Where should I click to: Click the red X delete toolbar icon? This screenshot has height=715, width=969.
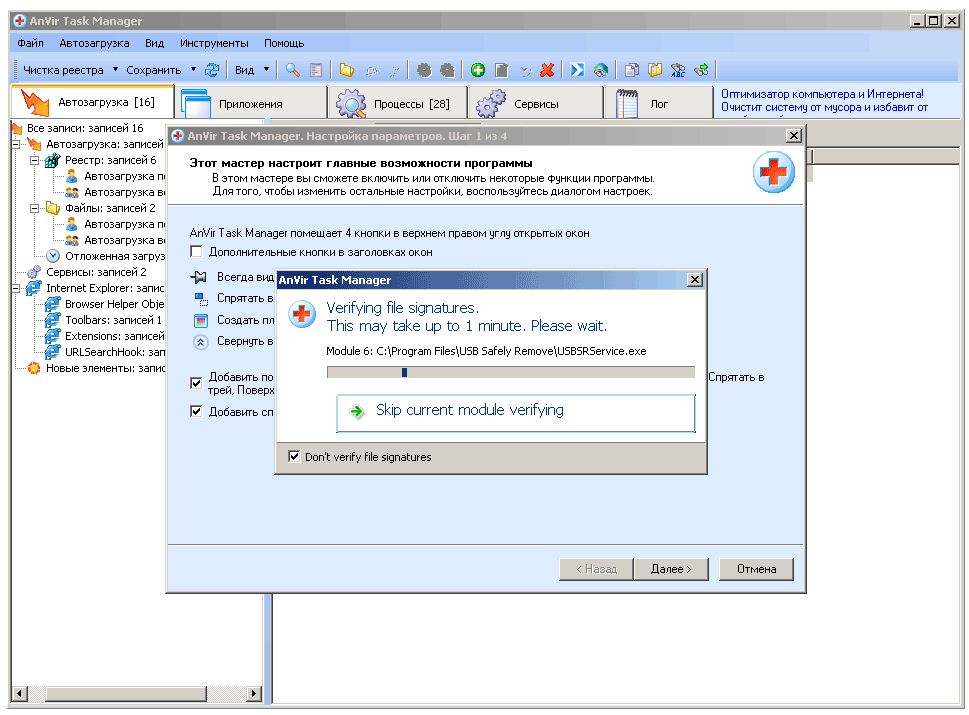547,70
